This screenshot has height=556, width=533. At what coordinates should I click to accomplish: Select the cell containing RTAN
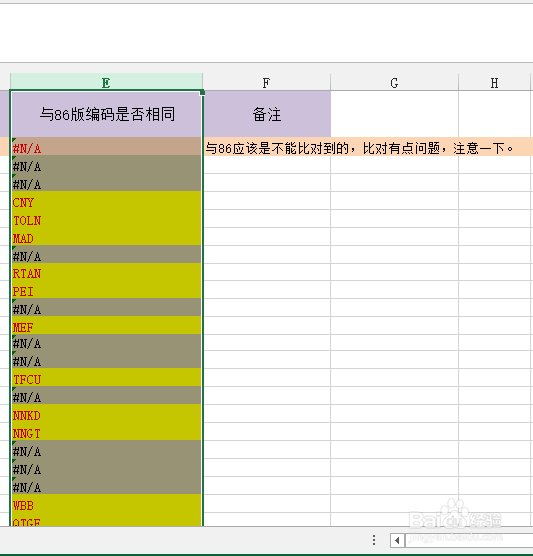coord(106,272)
